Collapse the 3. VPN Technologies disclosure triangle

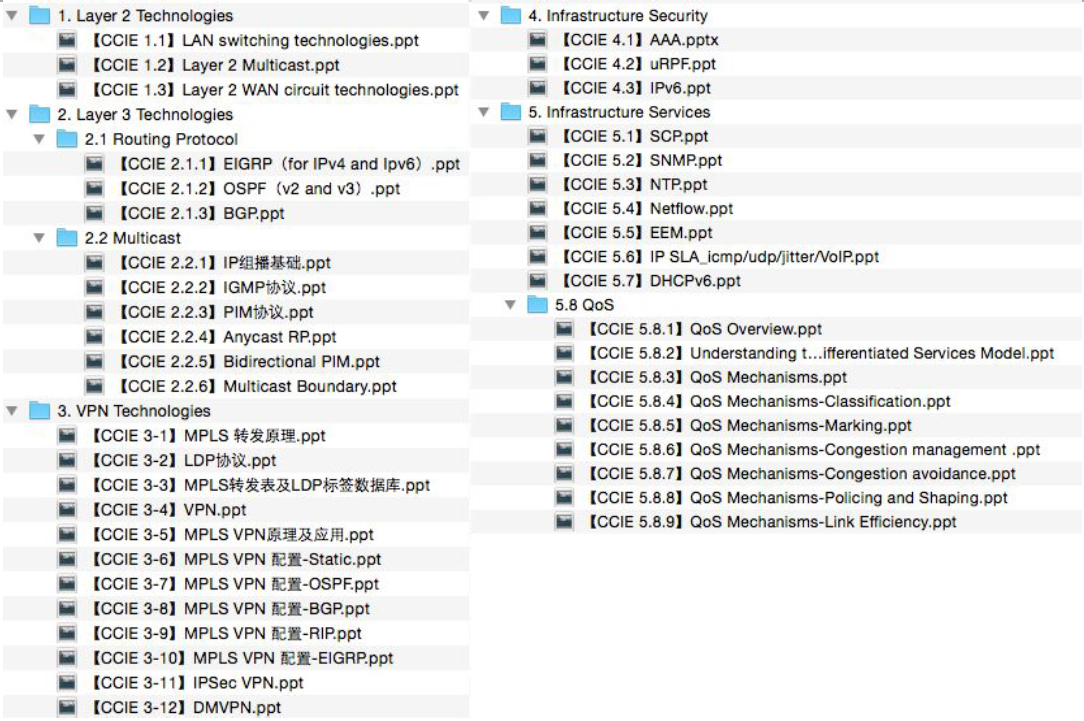click(x=12, y=411)
